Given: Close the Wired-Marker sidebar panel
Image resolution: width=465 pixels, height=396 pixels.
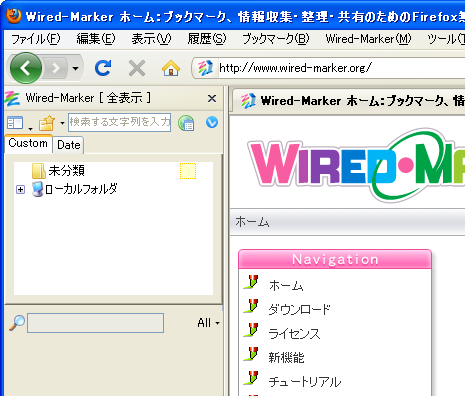Looking at the screenshot, I should [x=212, y=98].
